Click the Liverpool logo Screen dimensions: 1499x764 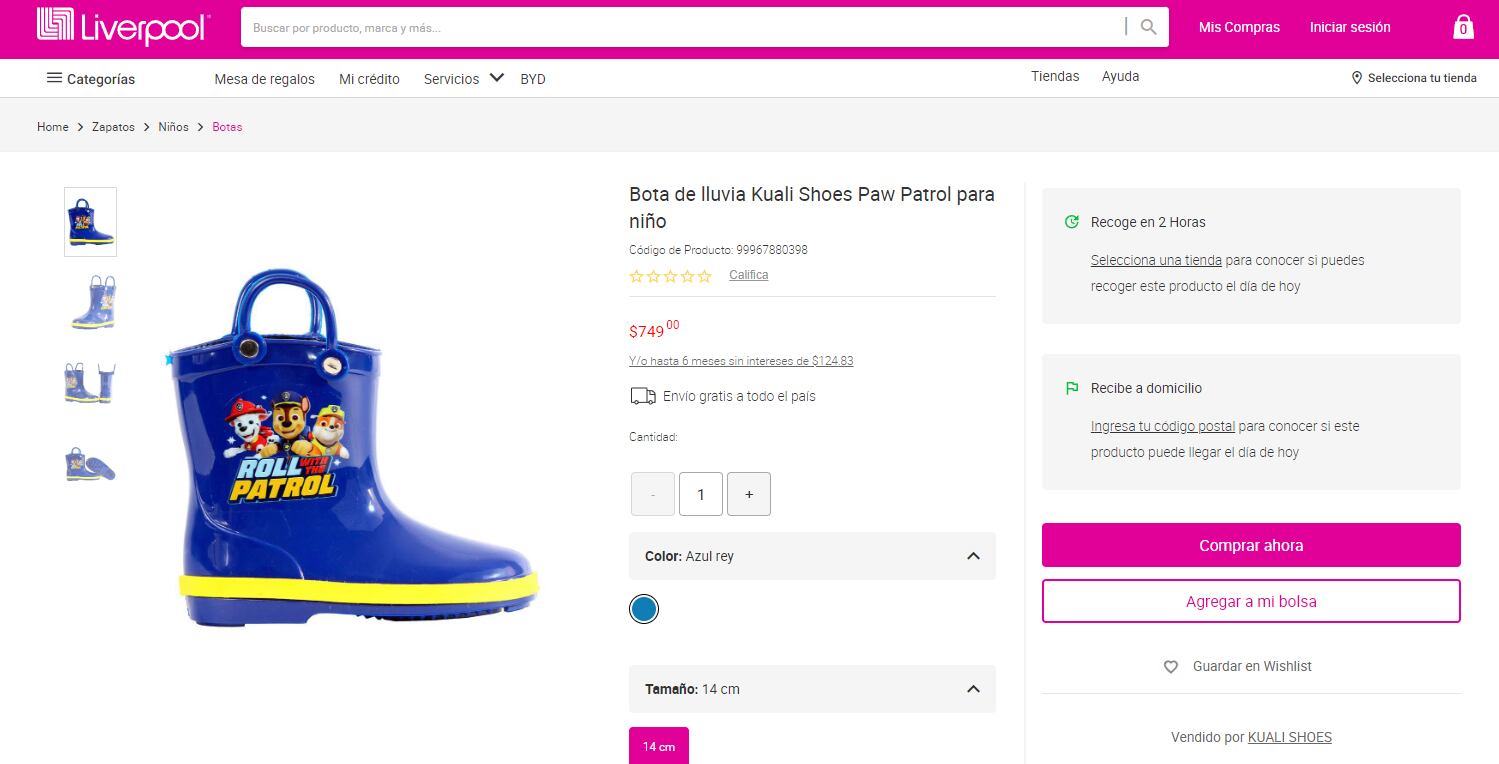pos(123,27)
